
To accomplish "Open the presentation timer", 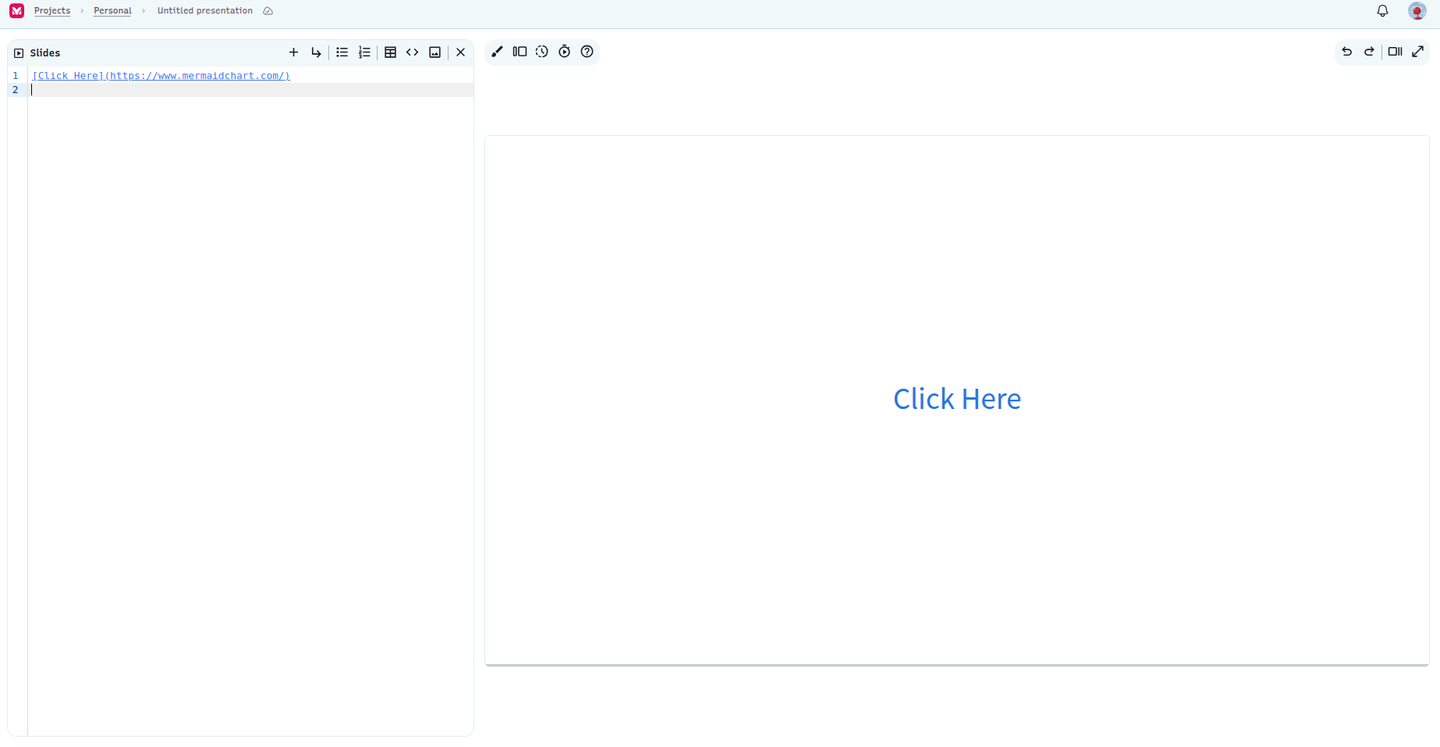I will point(564,51).
